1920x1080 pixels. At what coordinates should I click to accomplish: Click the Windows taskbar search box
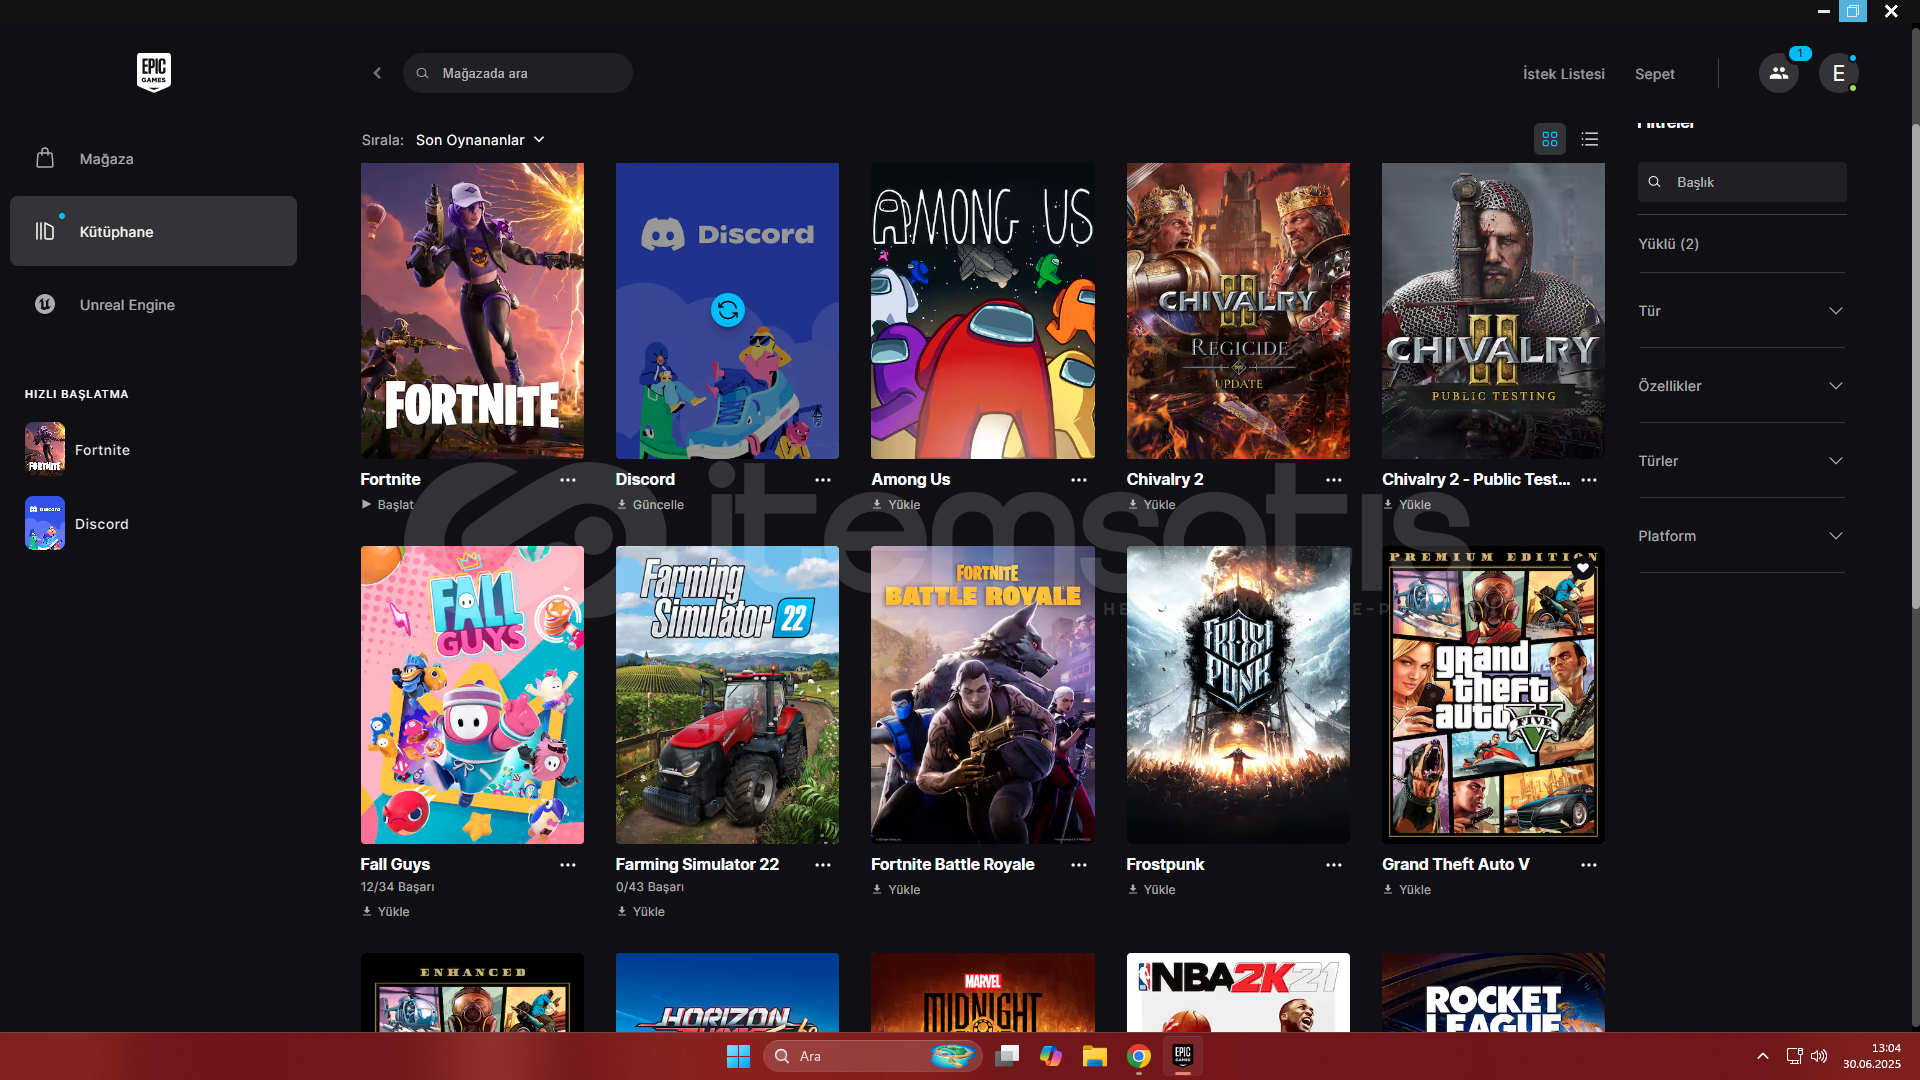pos(872,1056)
